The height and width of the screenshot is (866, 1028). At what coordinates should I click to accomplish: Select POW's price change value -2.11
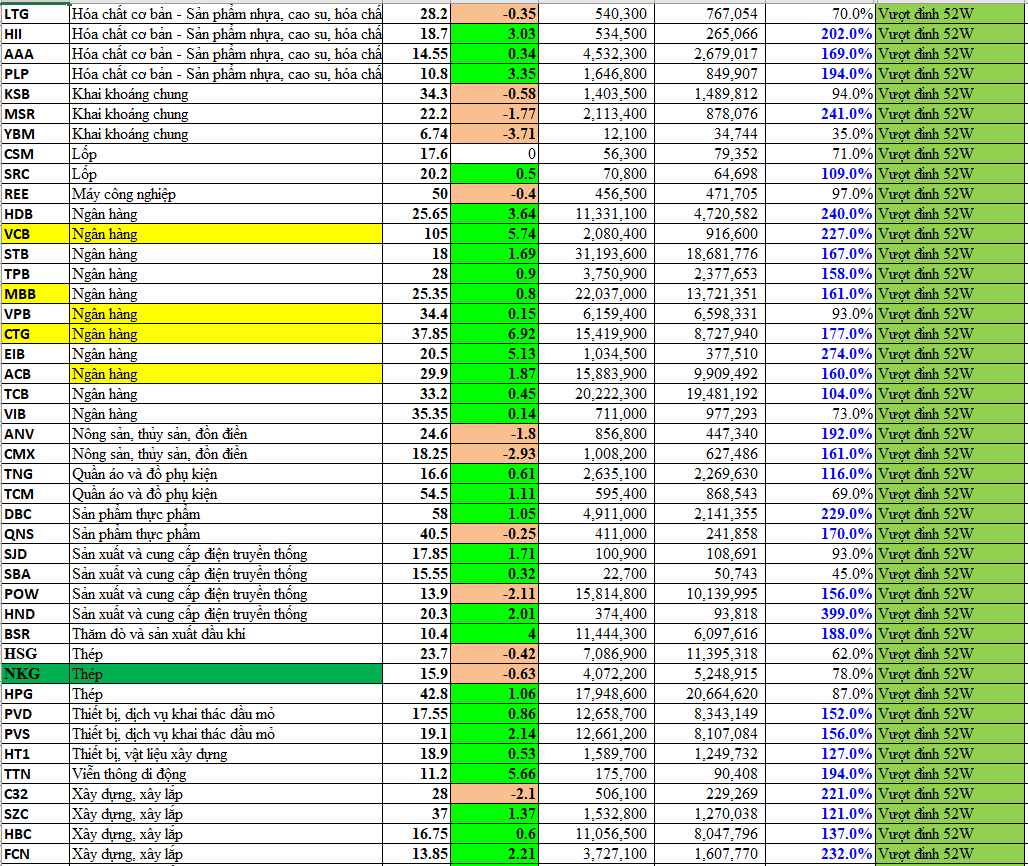click(495, 594)
